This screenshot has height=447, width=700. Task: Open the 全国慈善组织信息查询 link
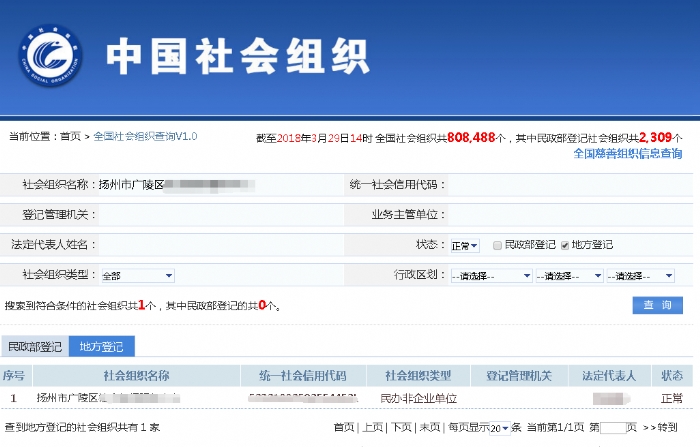pos(627,154)
